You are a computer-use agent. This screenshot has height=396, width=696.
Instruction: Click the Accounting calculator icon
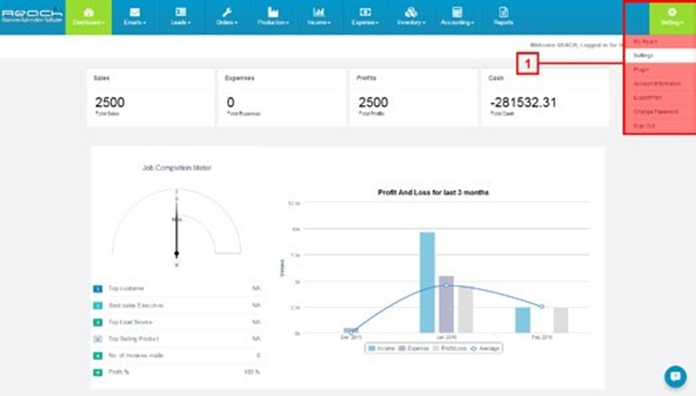(x=457, y=12)
